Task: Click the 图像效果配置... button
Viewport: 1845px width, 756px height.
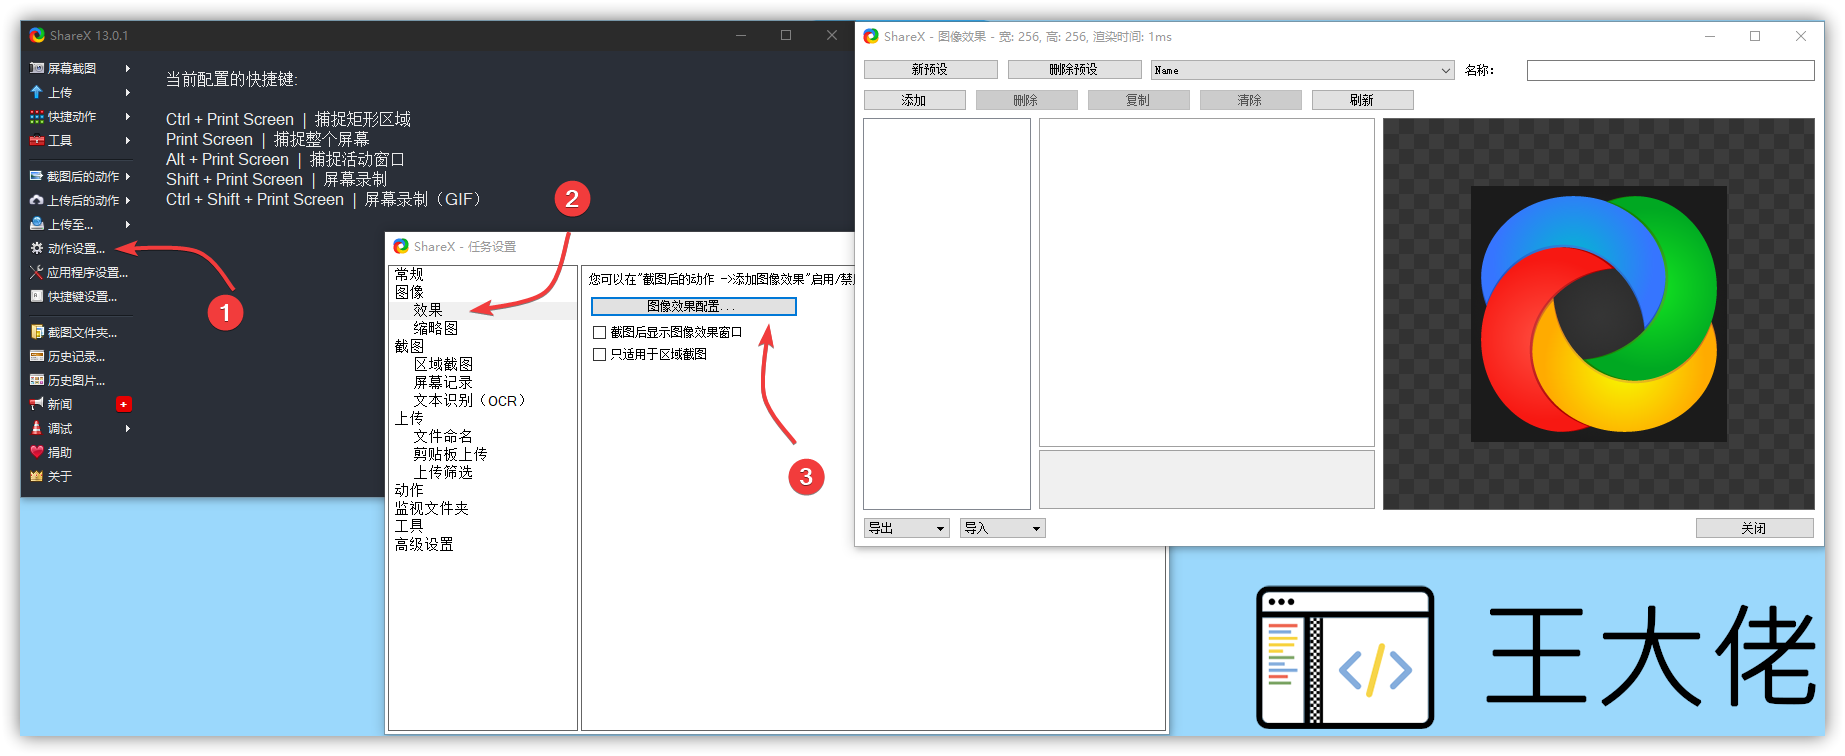Action: pyautogui.click(x=694, y=306)
